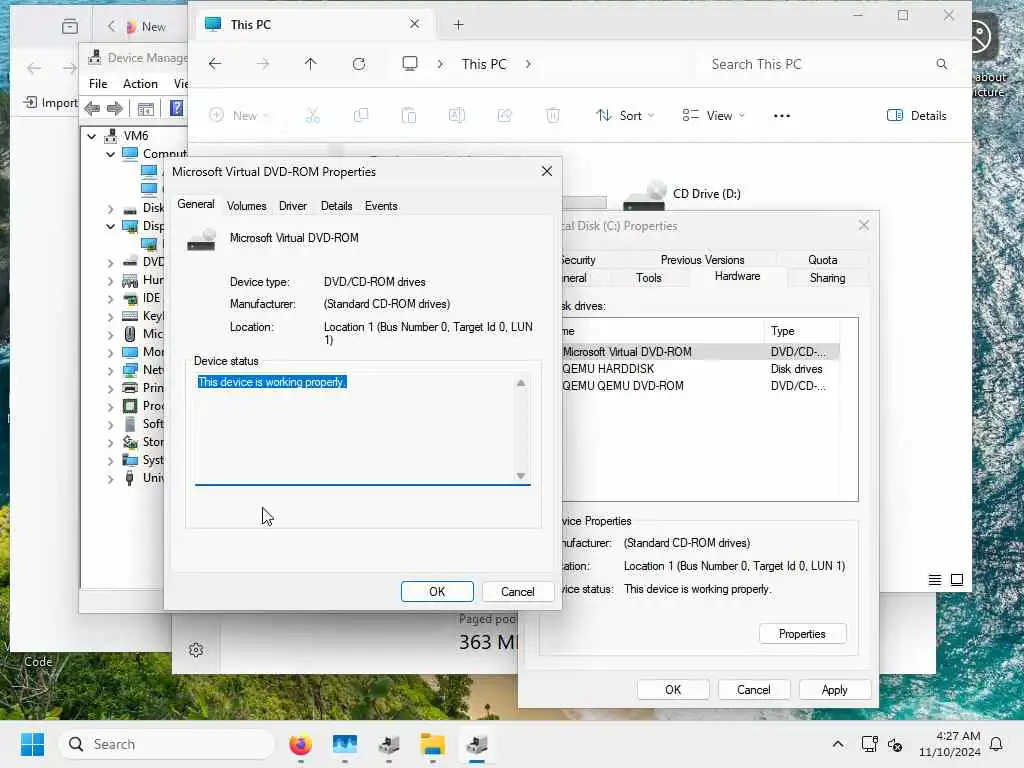
Task: Collapse VM6 root node in Device Manager
Action: click(91, 136)
